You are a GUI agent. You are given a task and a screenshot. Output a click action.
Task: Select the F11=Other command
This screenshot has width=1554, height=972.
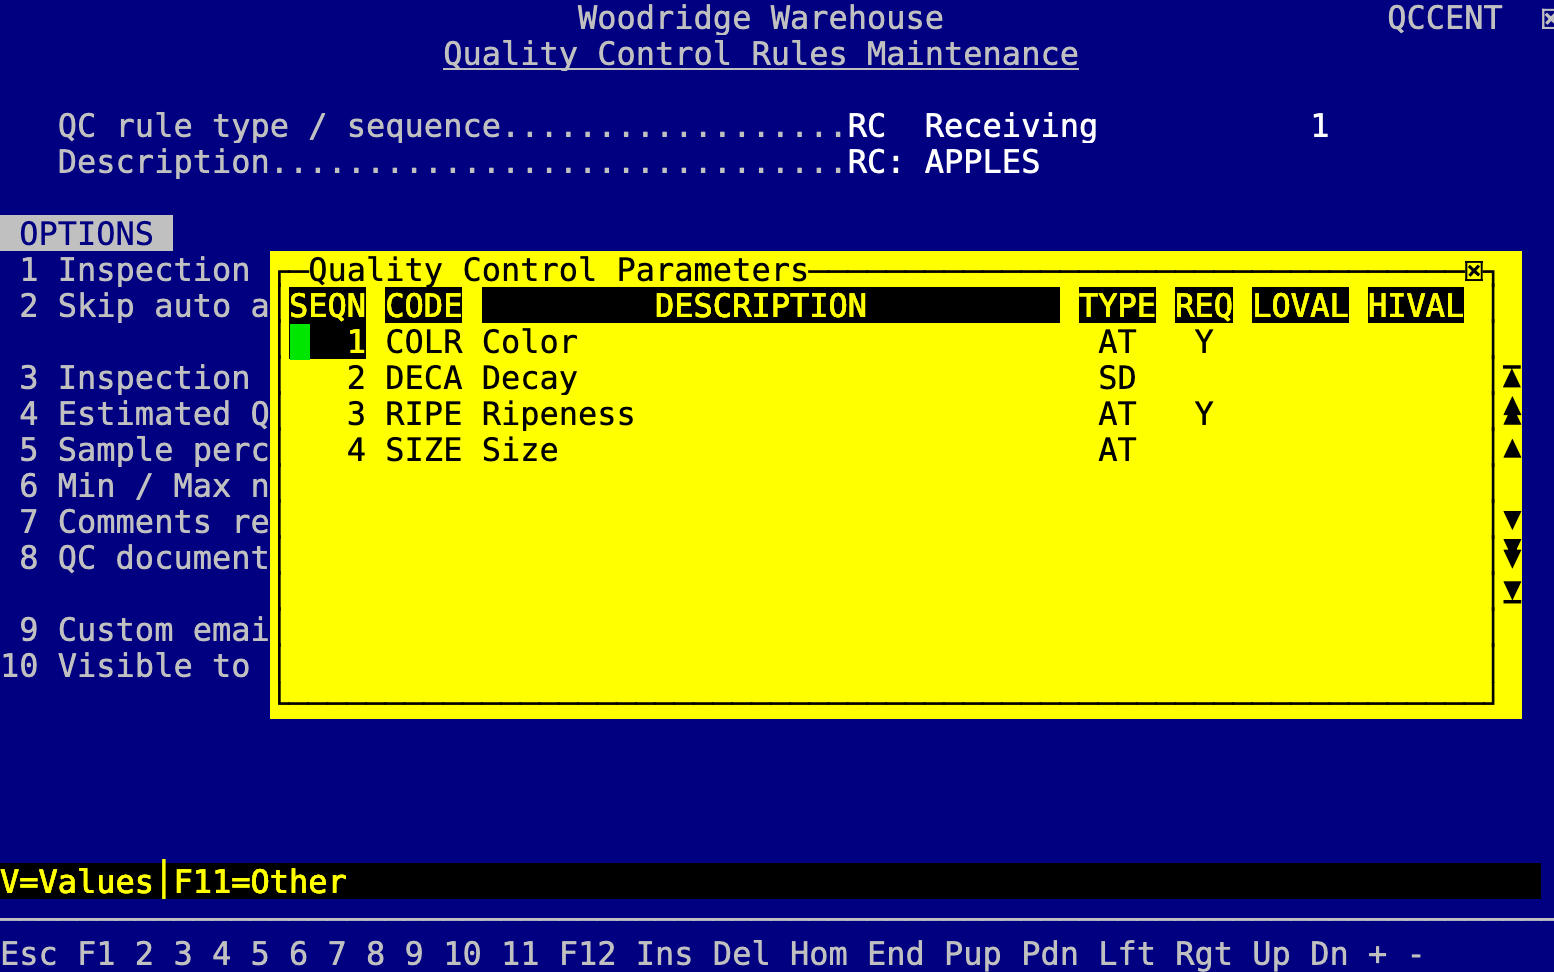coord(260,882)
